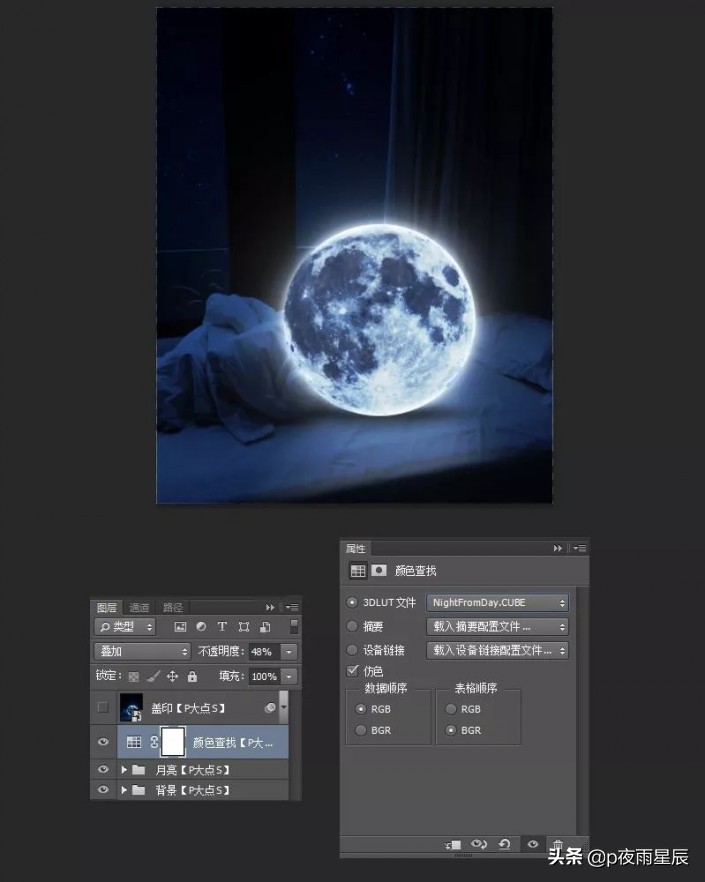Screen dimensions: 705x882
Task: Select the mask icon in Properties panel
Action: [379, 571]
